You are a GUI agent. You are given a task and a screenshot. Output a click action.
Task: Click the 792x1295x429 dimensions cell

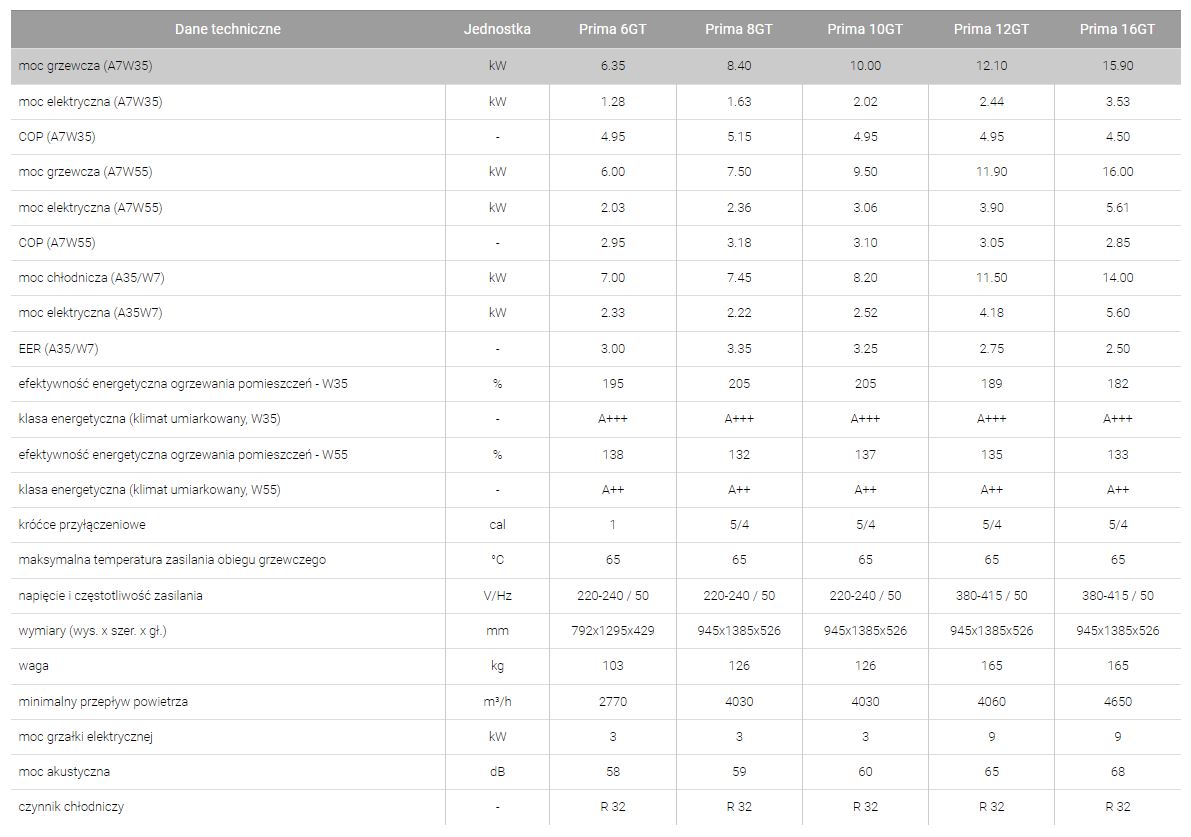[612, 631]
